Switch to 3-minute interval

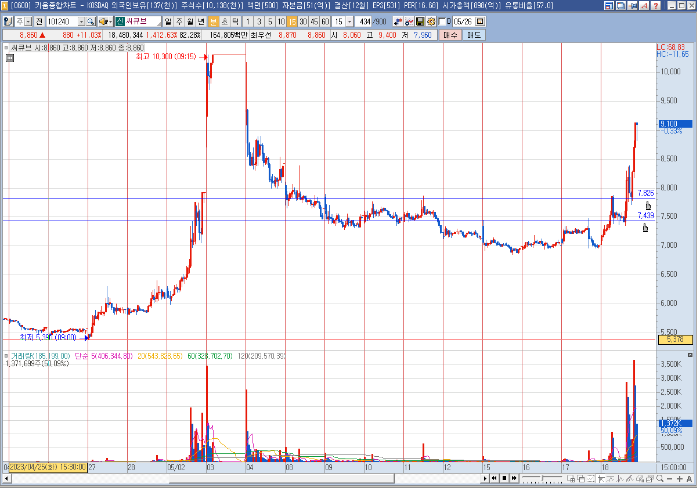259,21
